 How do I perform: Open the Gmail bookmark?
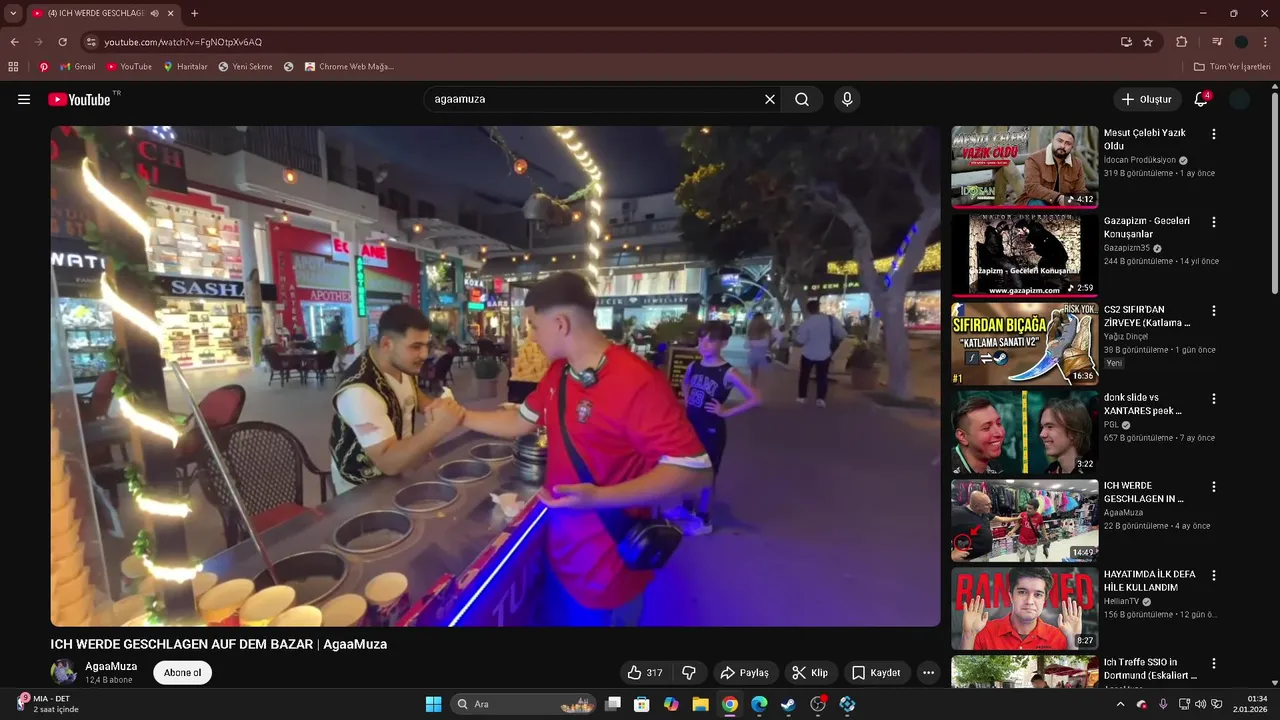[x=78, y=67]
